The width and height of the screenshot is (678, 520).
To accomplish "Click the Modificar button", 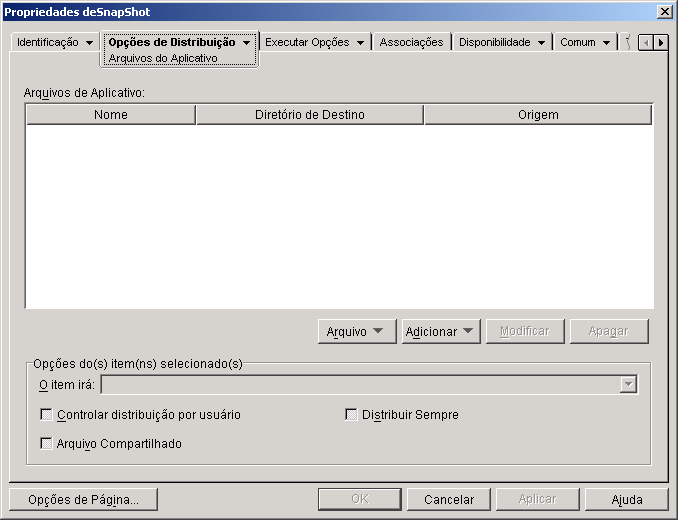I will pos(525,332).
